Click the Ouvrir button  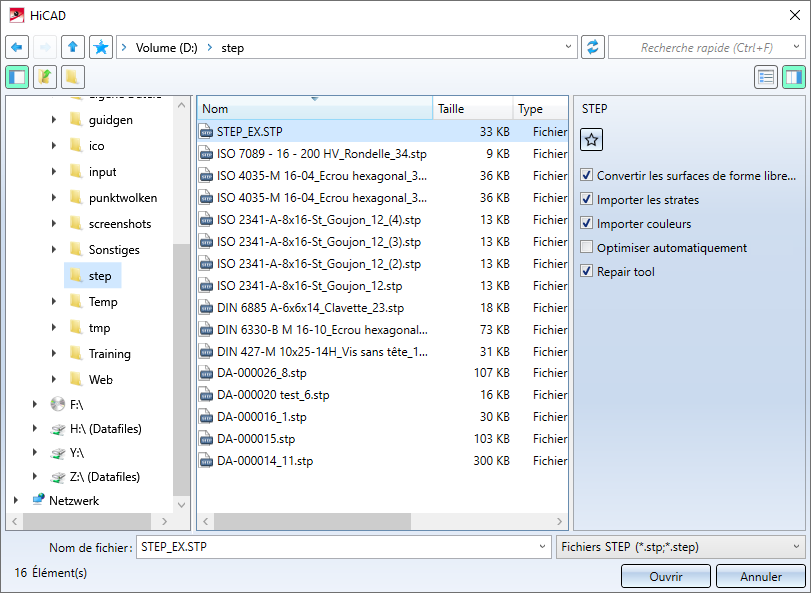click(666, 576)
